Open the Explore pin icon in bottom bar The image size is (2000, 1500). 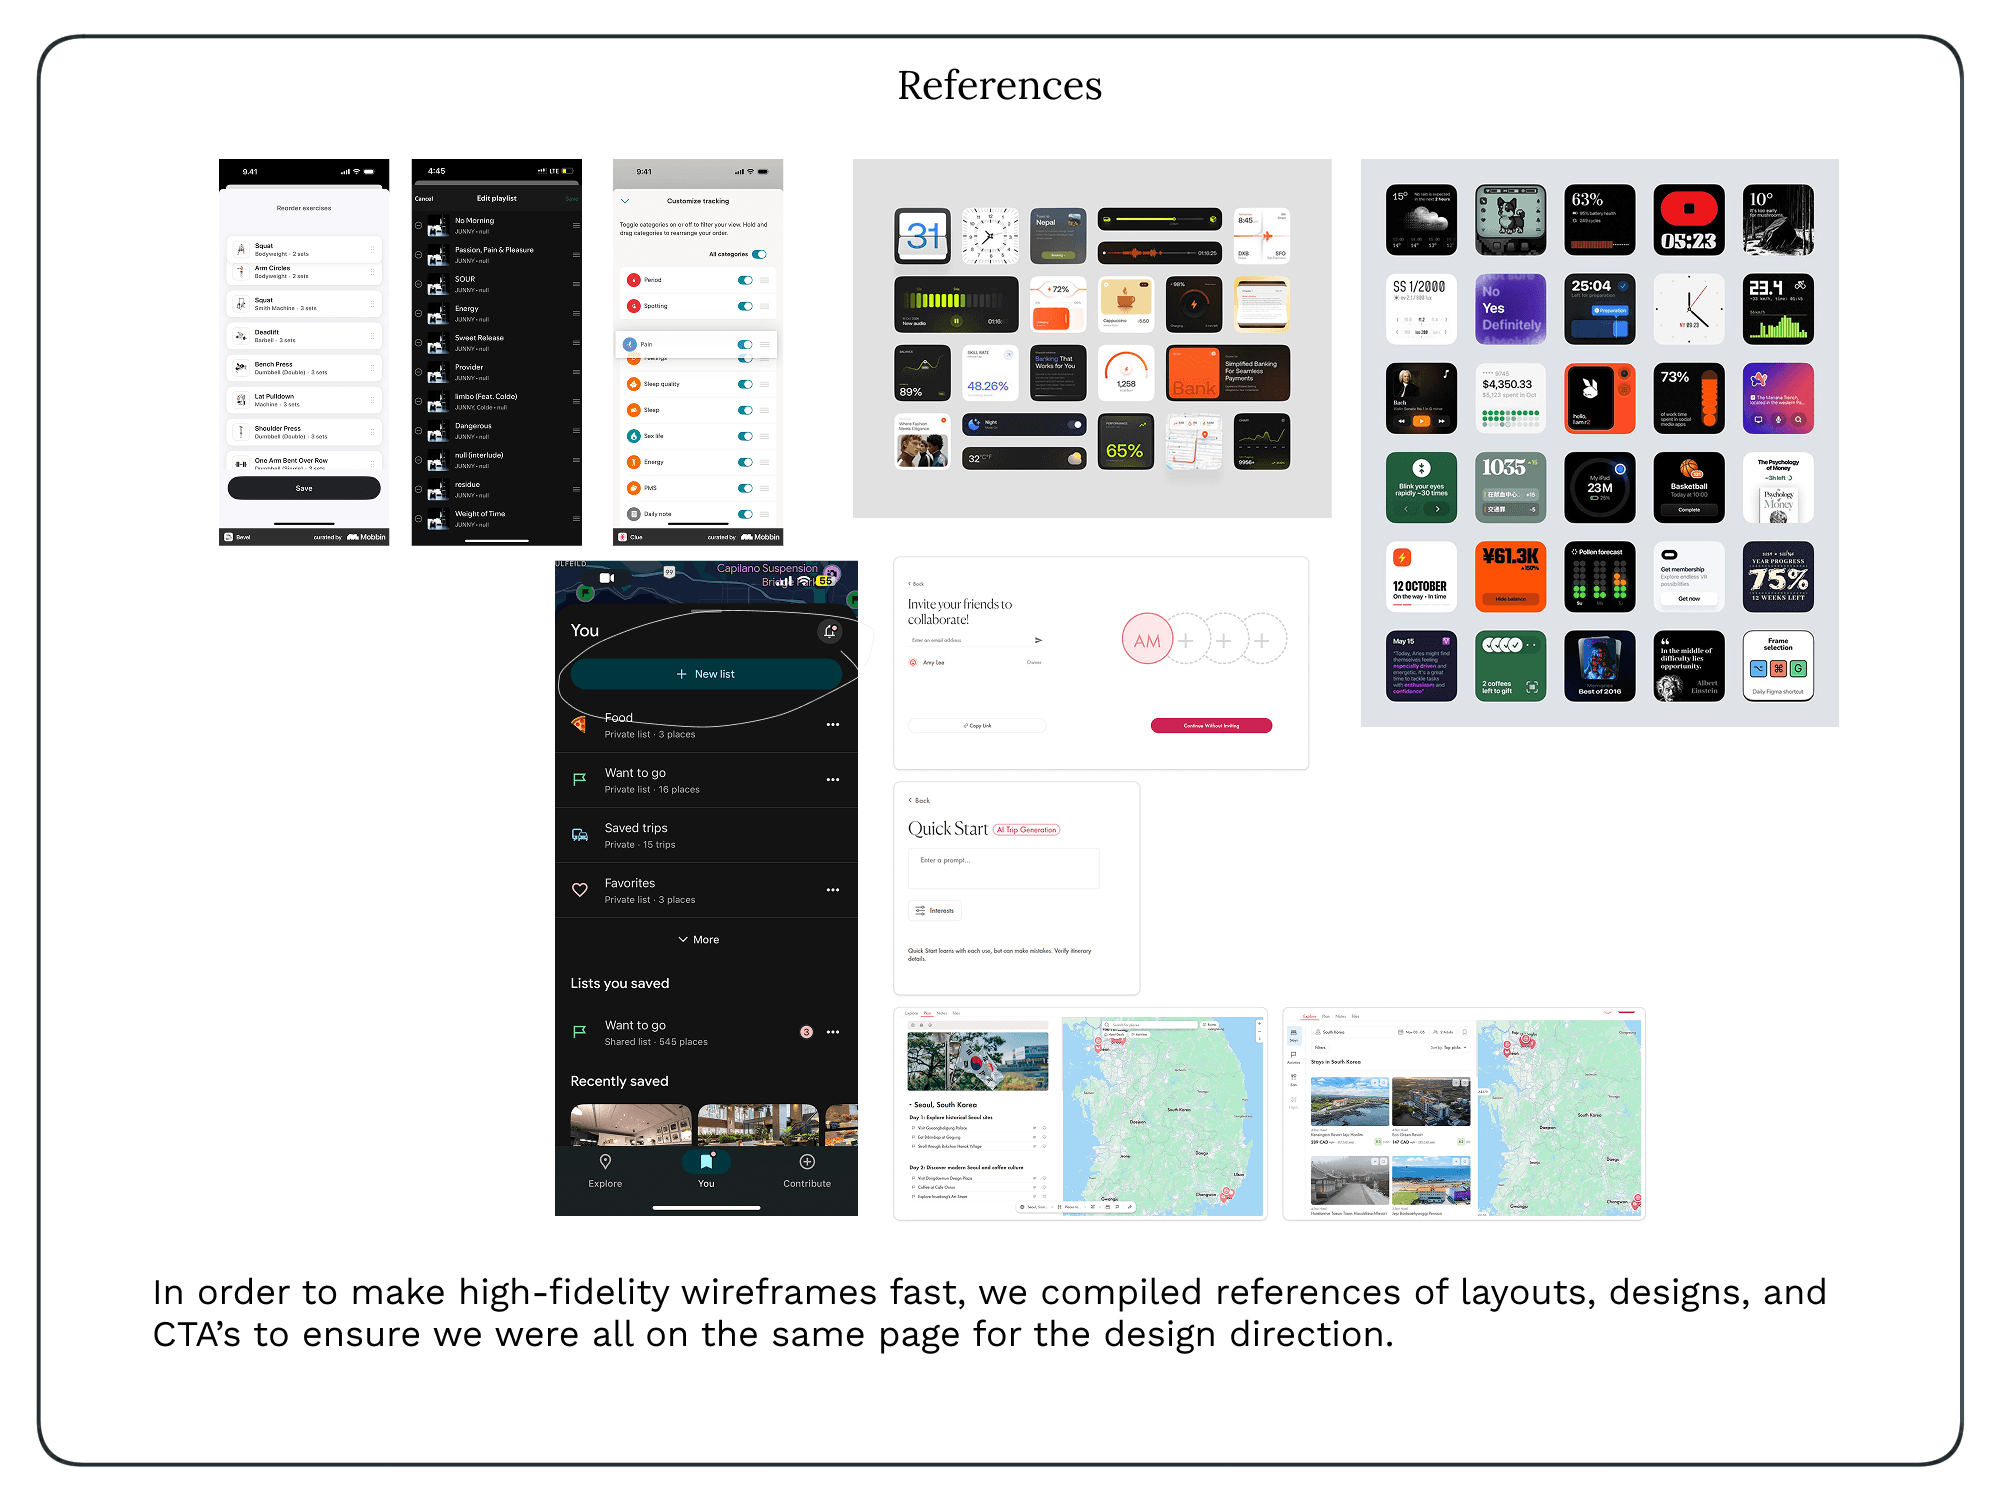point(605,1162)
